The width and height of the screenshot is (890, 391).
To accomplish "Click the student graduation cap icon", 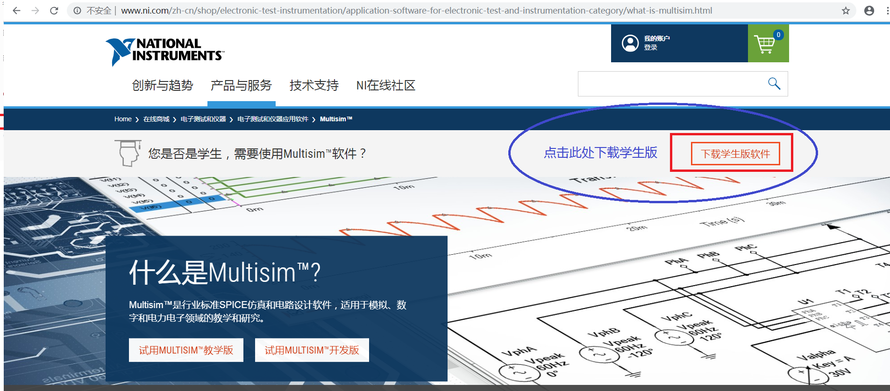I will tap(127, 152).
